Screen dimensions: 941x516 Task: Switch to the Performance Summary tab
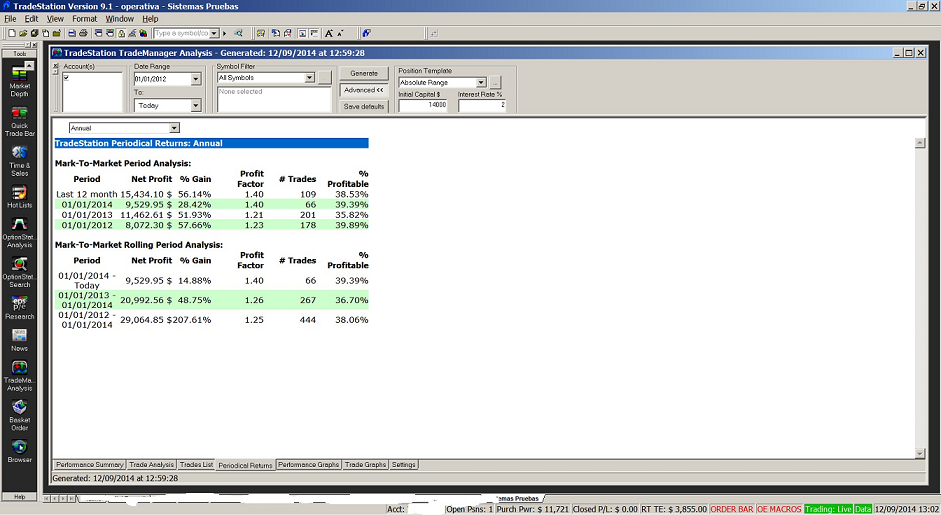(x=89, y=464)
